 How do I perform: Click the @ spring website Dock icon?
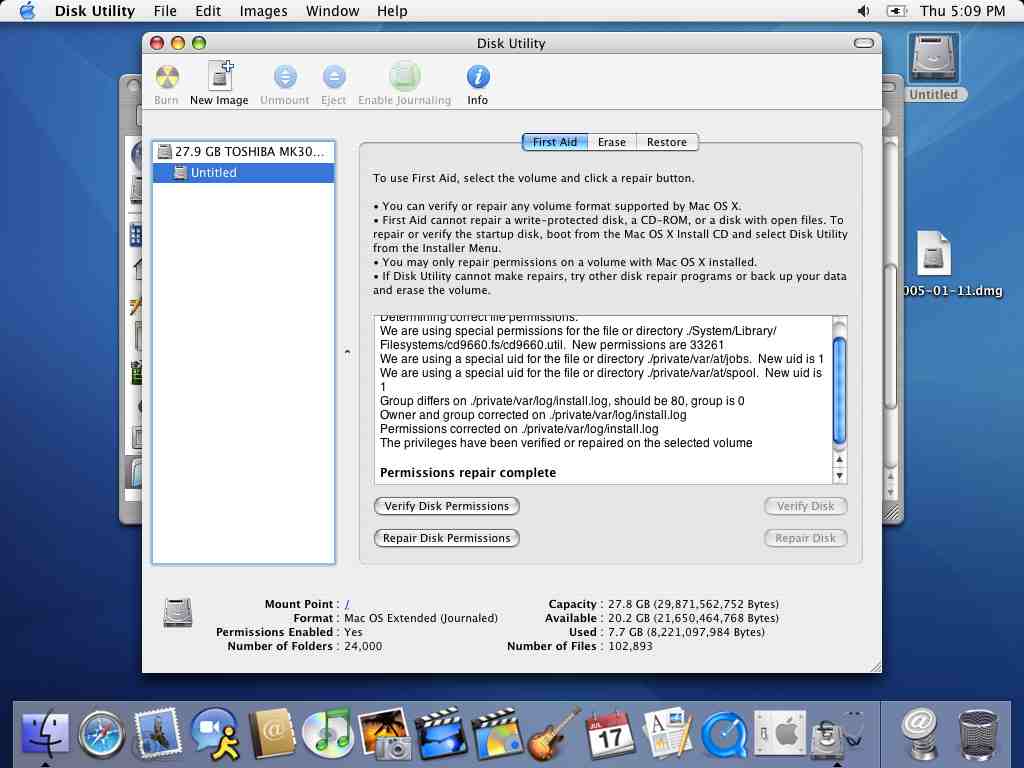coord(920,734)
